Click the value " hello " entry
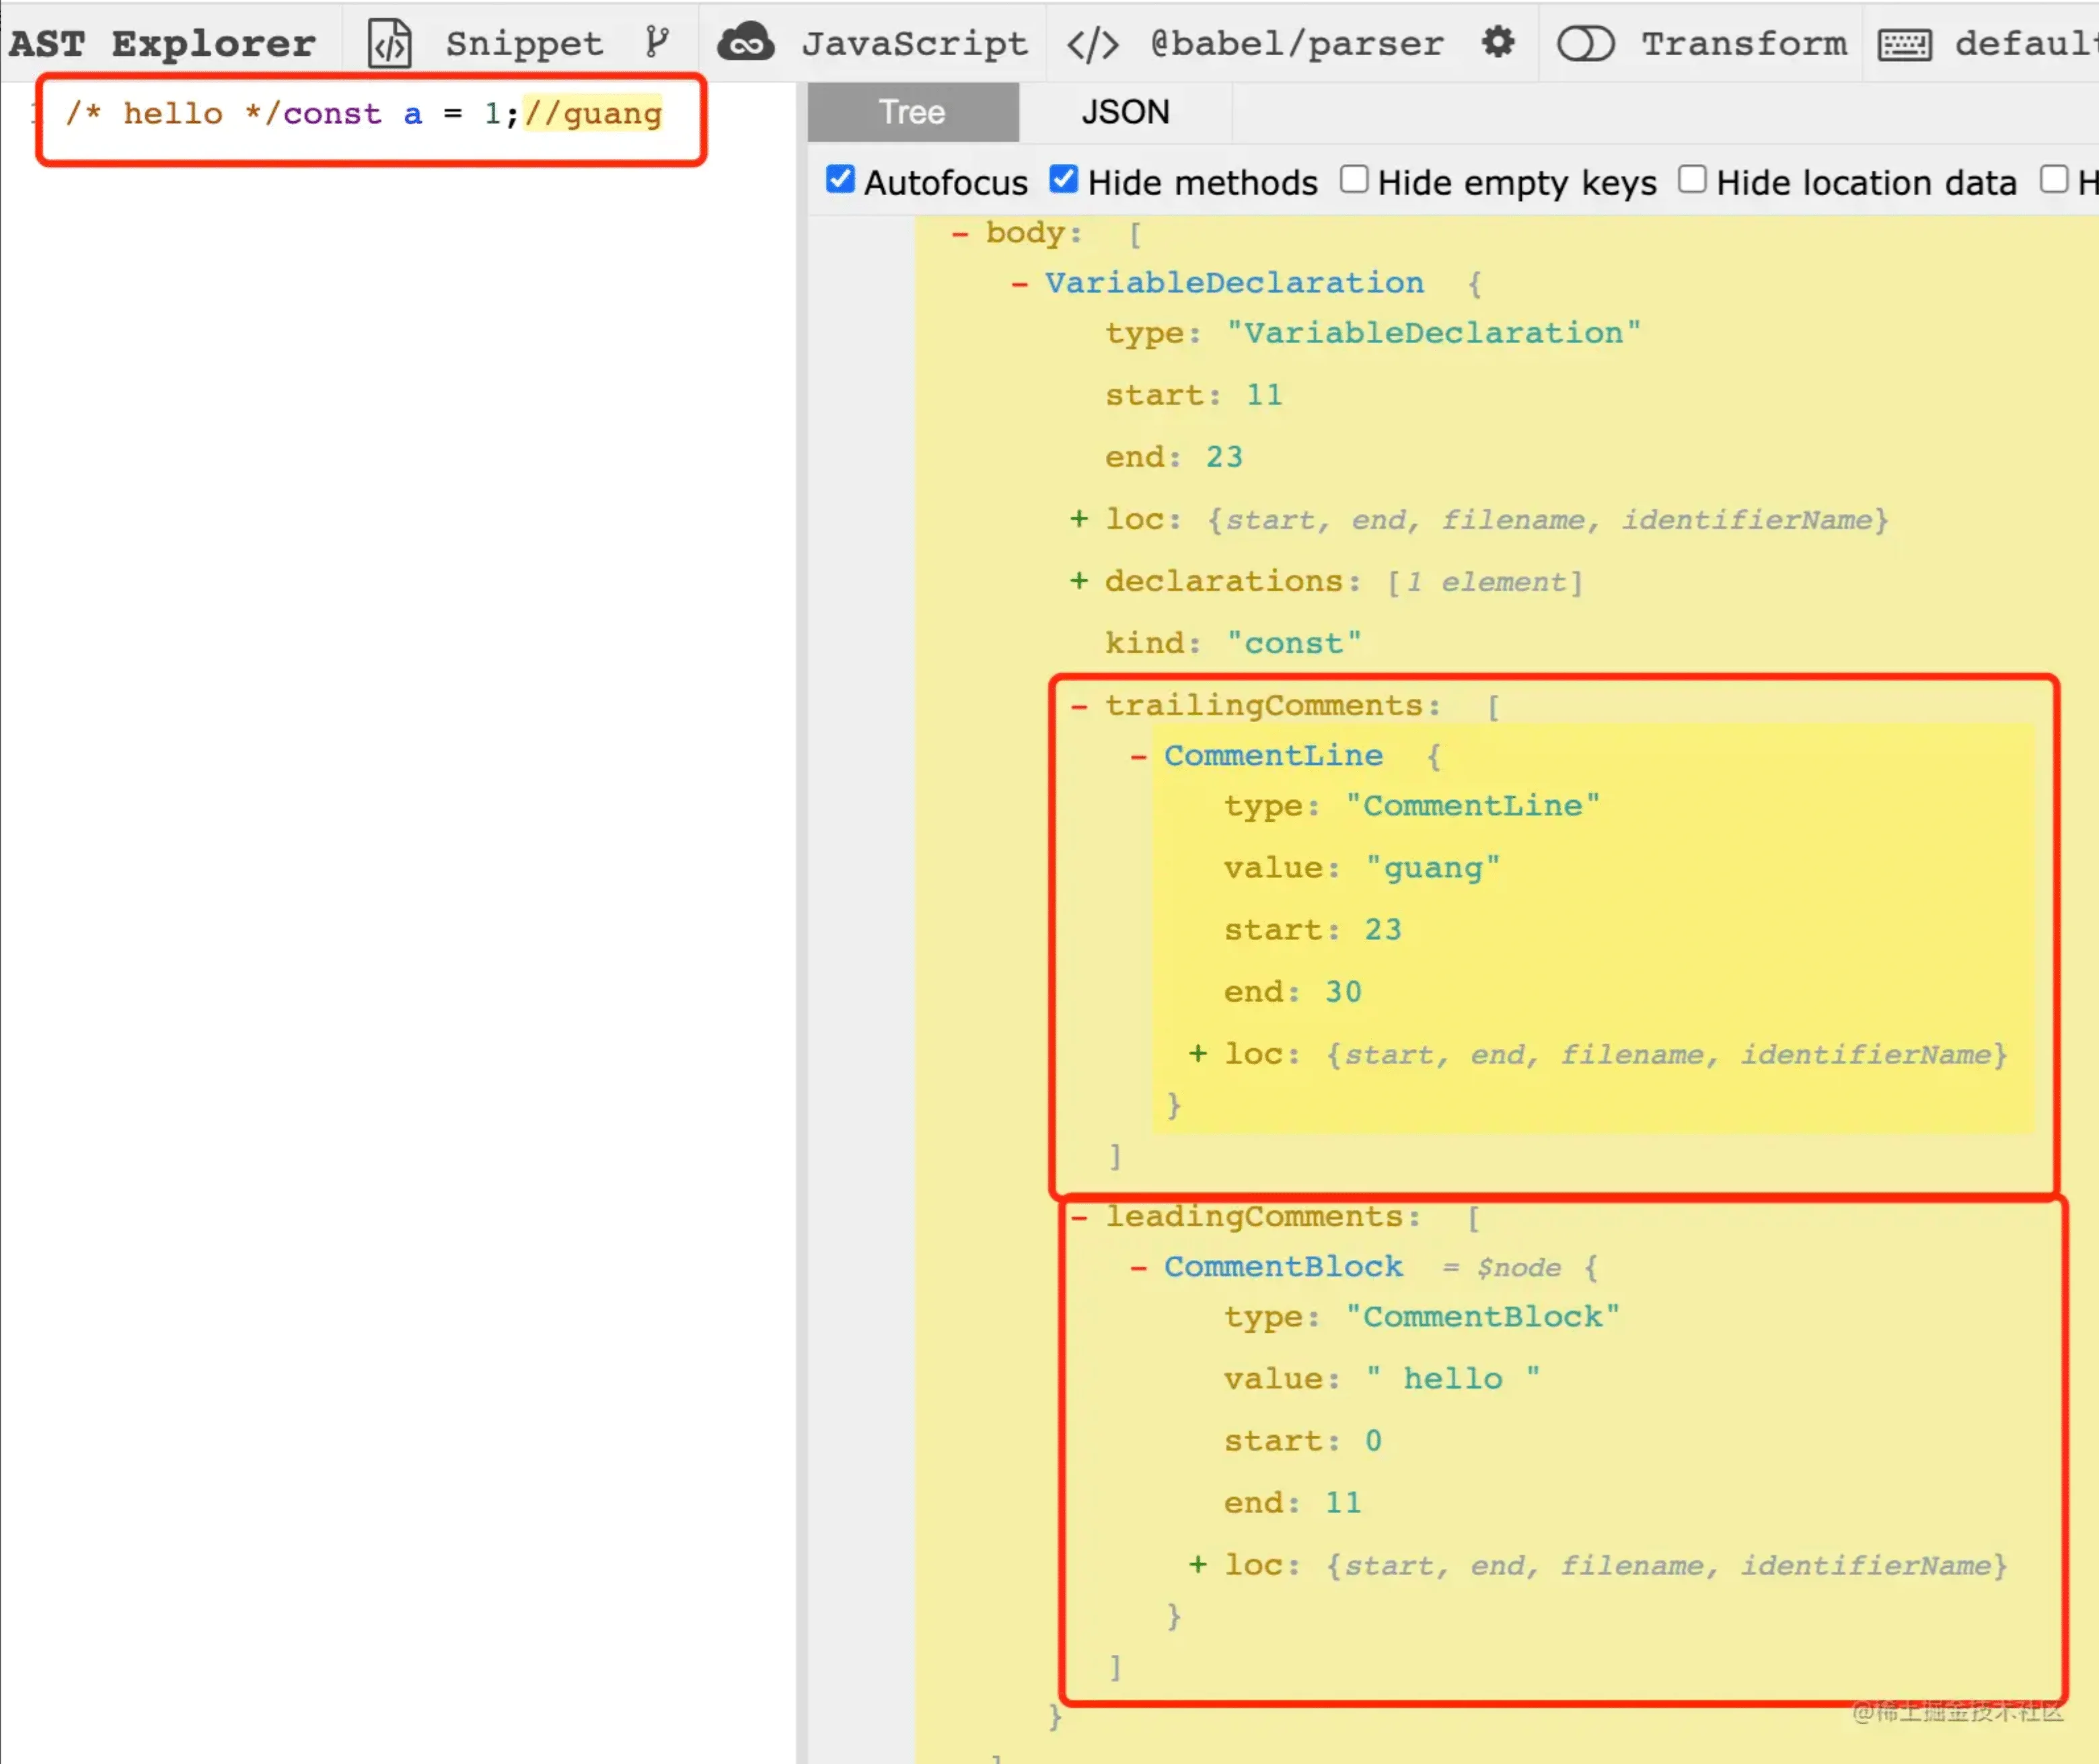 point(1452,1379)
